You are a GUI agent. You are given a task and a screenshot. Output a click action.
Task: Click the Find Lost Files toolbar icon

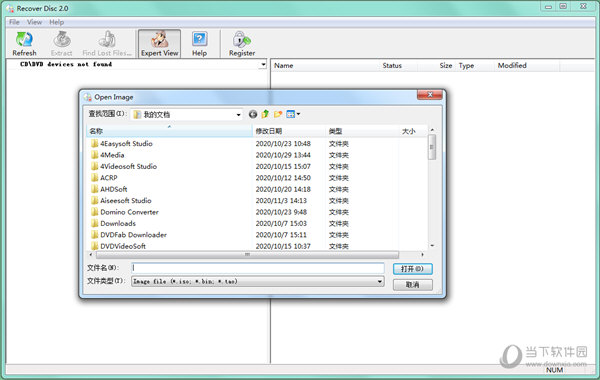pos(107,39)
